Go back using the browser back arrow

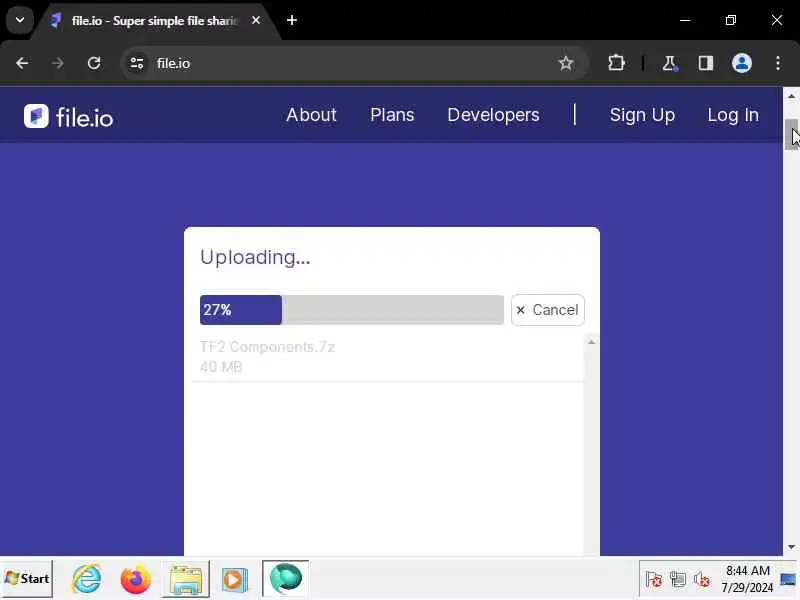(22, 63)
